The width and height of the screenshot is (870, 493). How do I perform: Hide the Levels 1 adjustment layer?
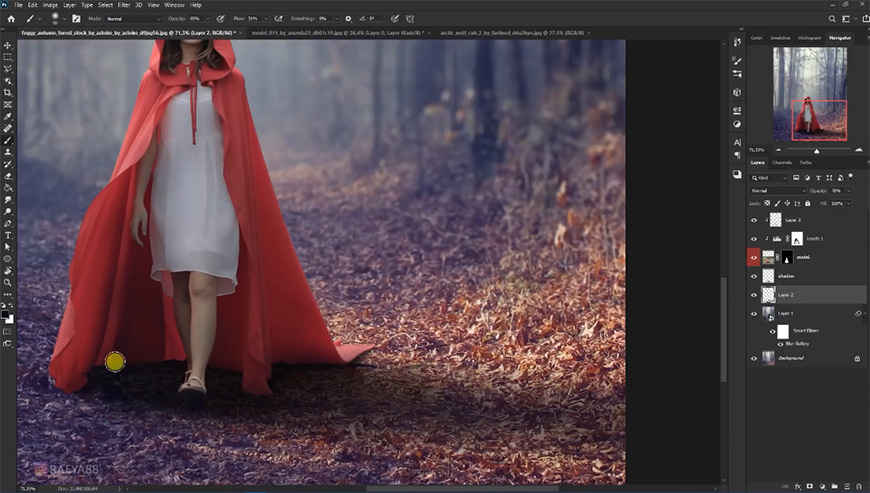pos(753,239)
